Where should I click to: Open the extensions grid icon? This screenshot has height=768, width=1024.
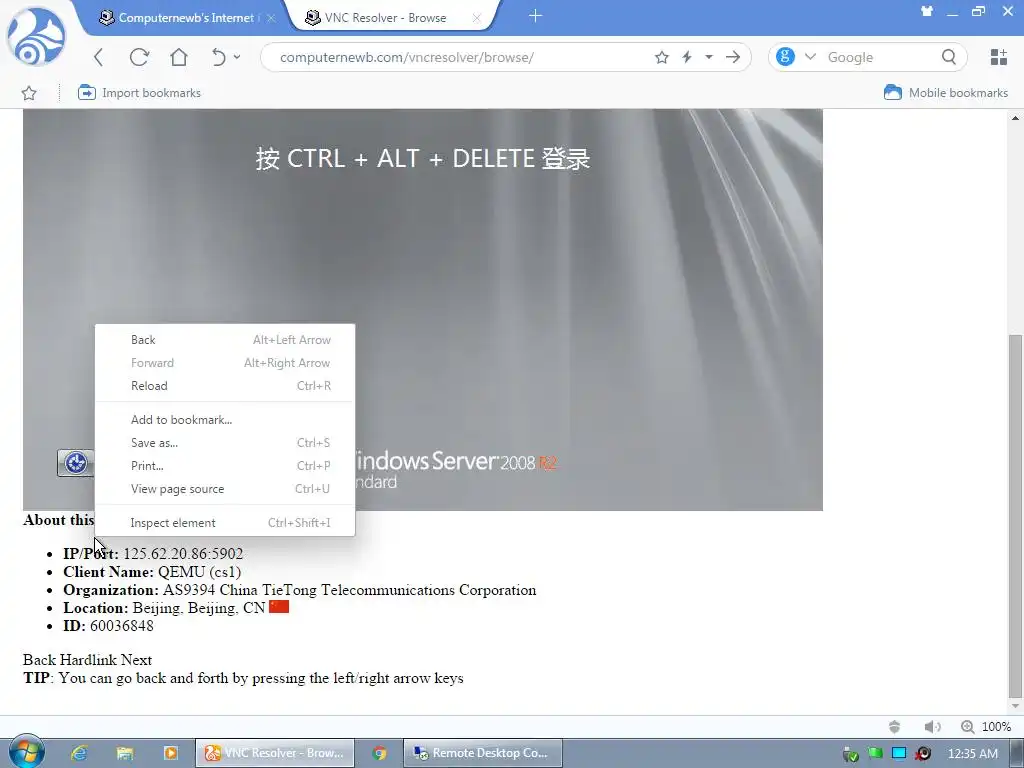click(x=999, y=57)
